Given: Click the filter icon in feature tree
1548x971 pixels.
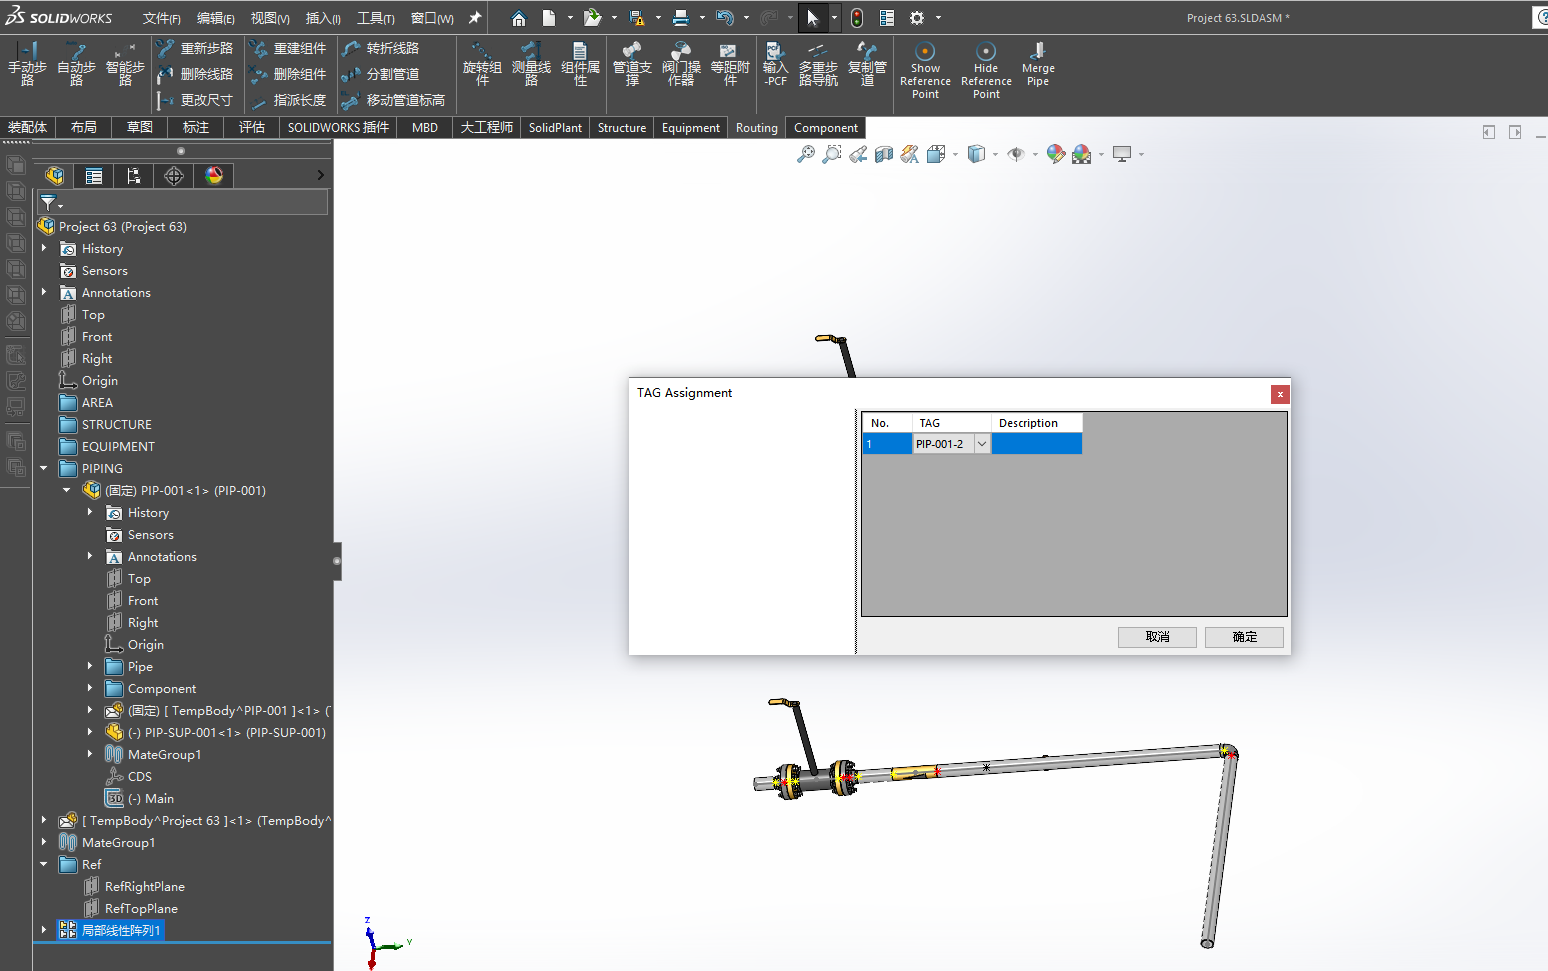Looking at the screenshot, I should [x=48, y=203].
